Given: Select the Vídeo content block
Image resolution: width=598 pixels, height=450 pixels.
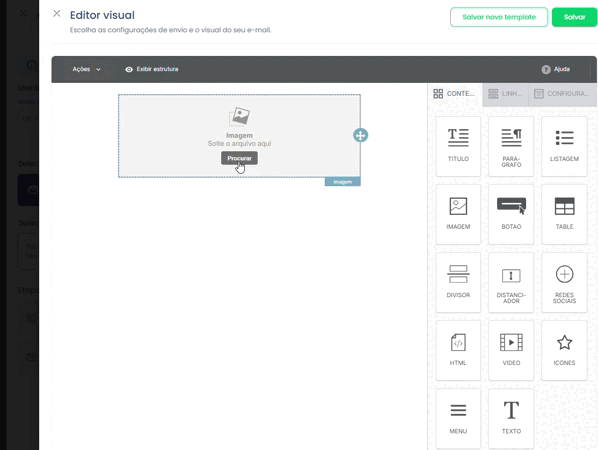Looking at the screenshot, I should (511, 350).
